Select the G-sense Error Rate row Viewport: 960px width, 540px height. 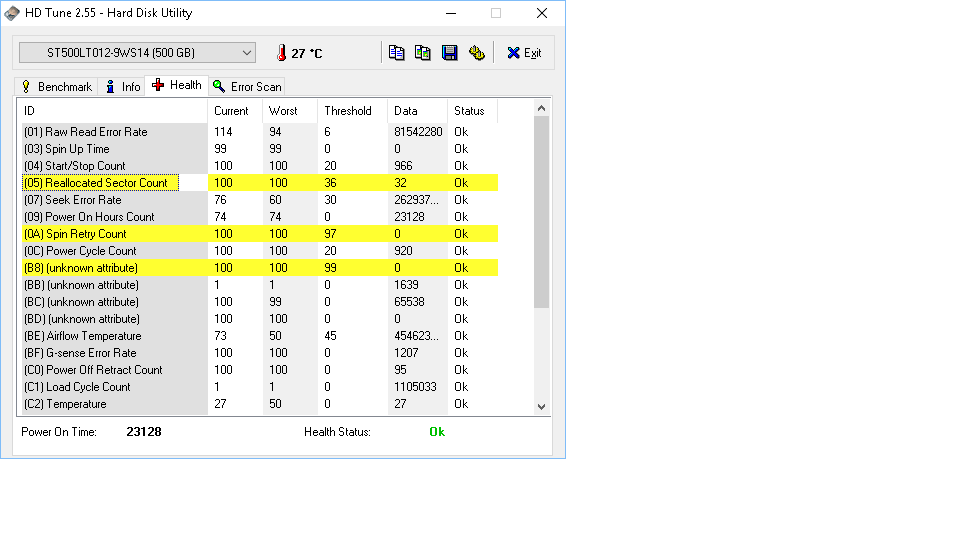260,353
